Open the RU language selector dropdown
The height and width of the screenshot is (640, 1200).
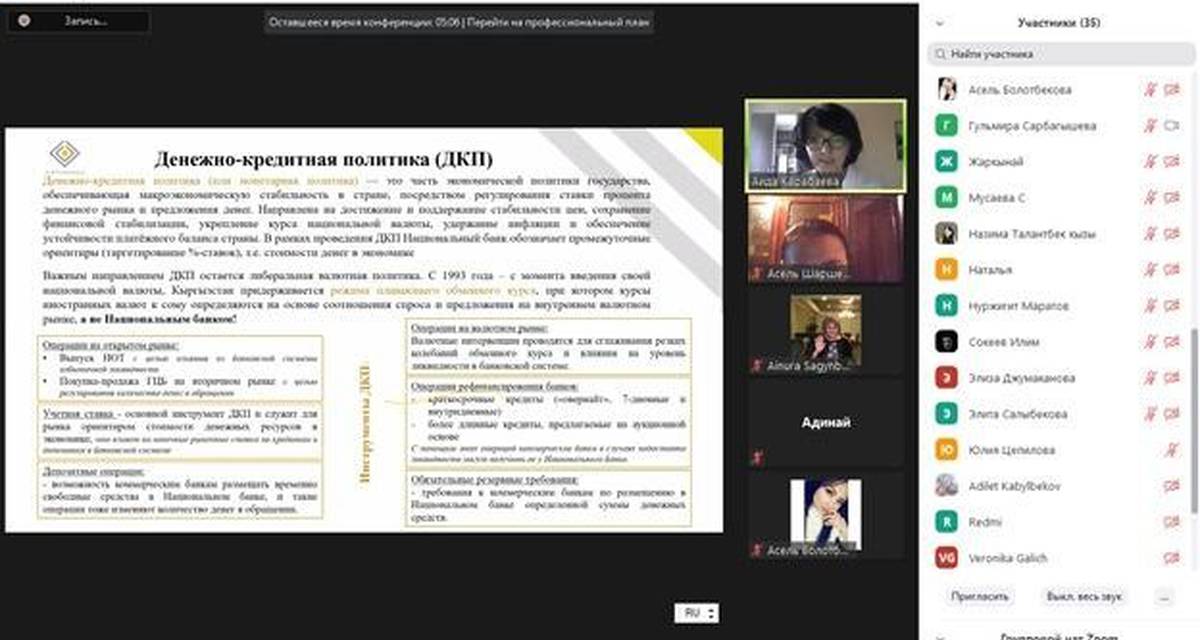[696, 614]
